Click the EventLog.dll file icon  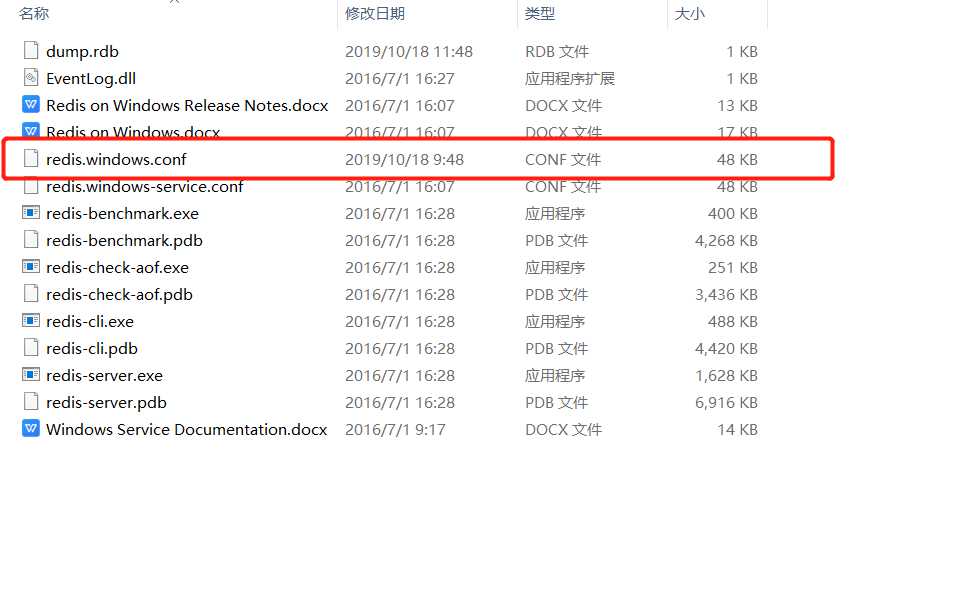click(30, 78)
